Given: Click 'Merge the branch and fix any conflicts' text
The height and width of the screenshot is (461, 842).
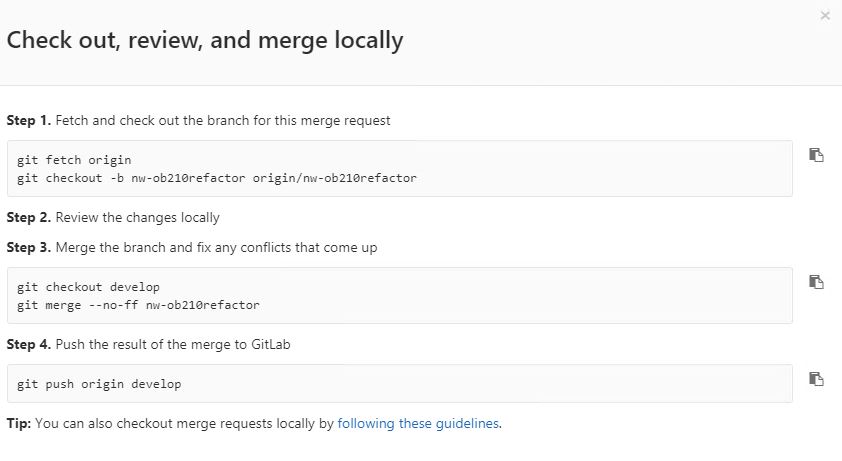Looking at the screenshot, I should pos(216,247).
